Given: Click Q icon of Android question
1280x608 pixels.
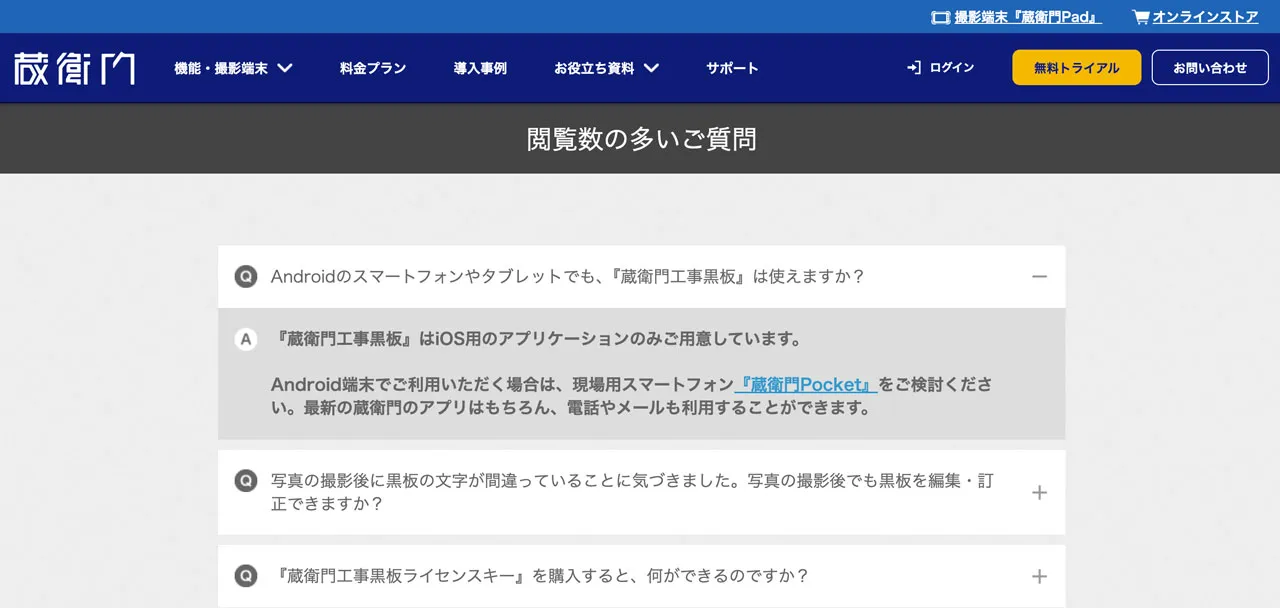Looking at the screenshot, I should [x=246, y=276].
